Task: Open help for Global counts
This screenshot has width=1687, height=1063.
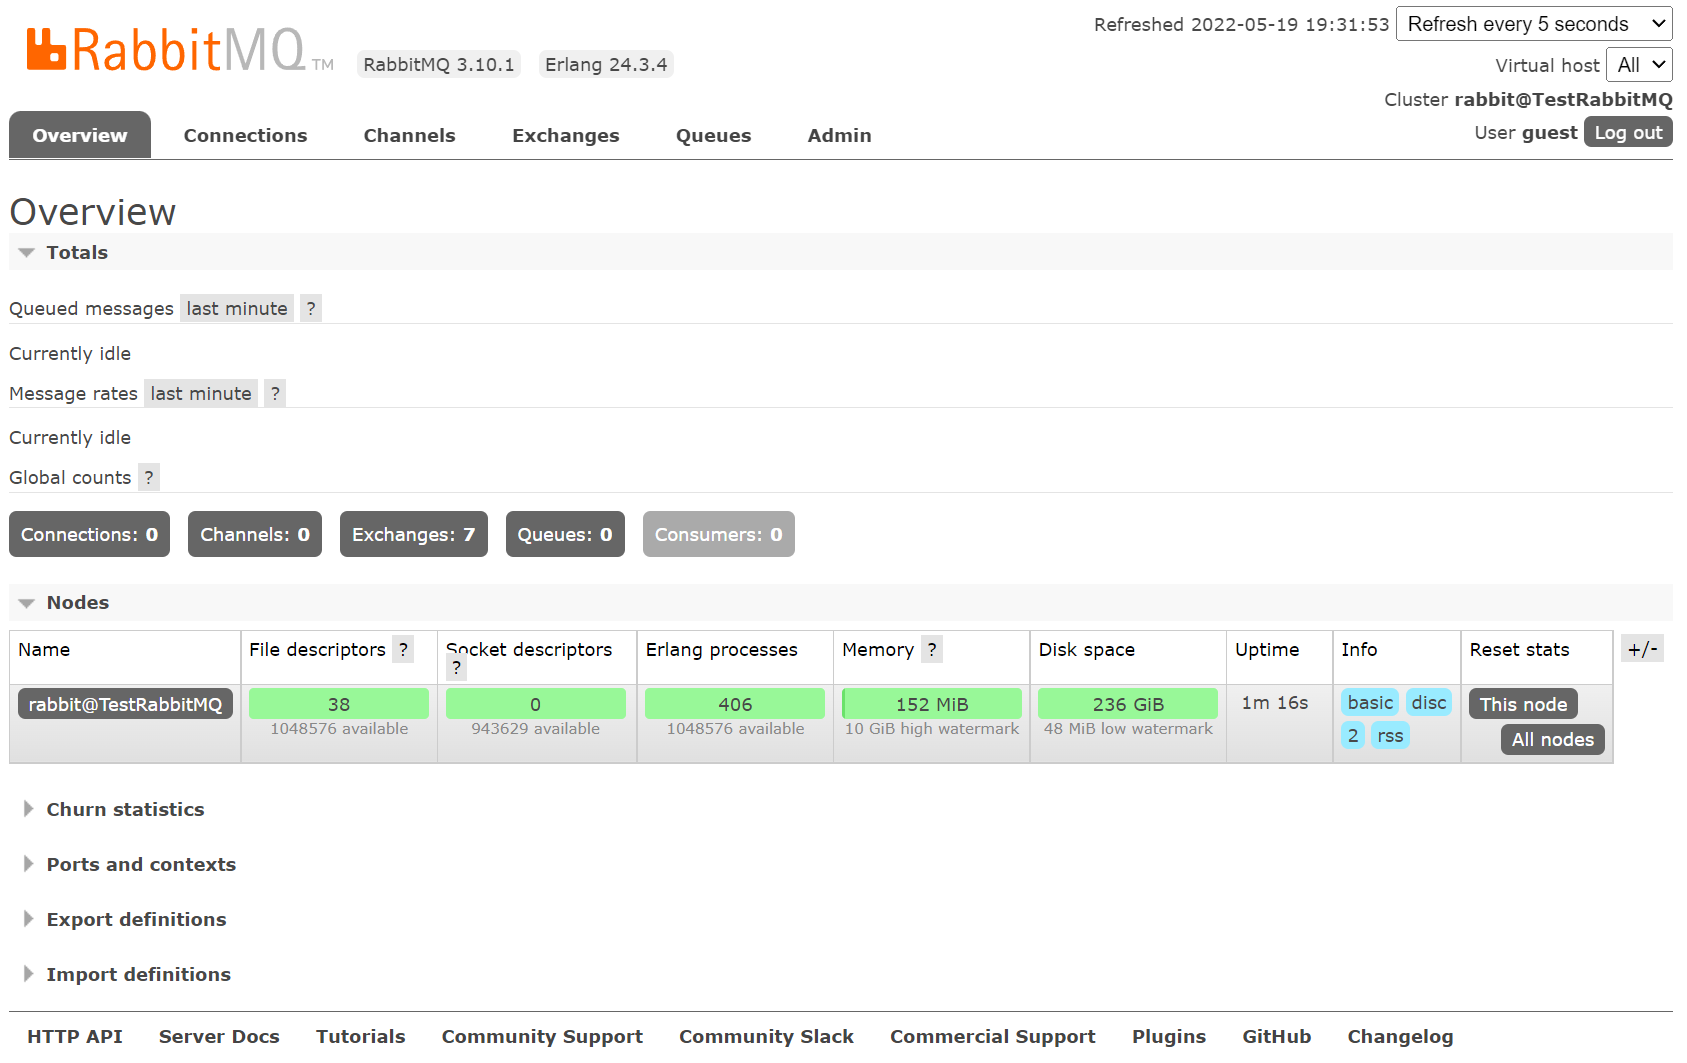Action: [149, 478]
